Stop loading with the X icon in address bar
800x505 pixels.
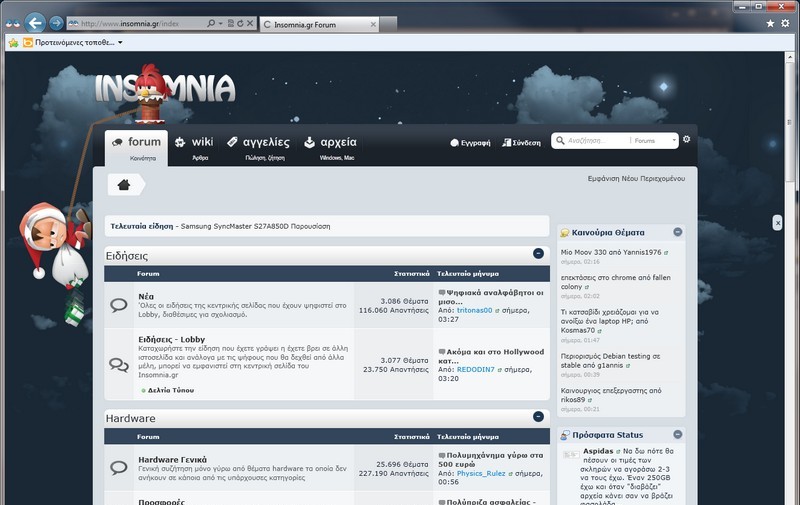tap(250, 23)
